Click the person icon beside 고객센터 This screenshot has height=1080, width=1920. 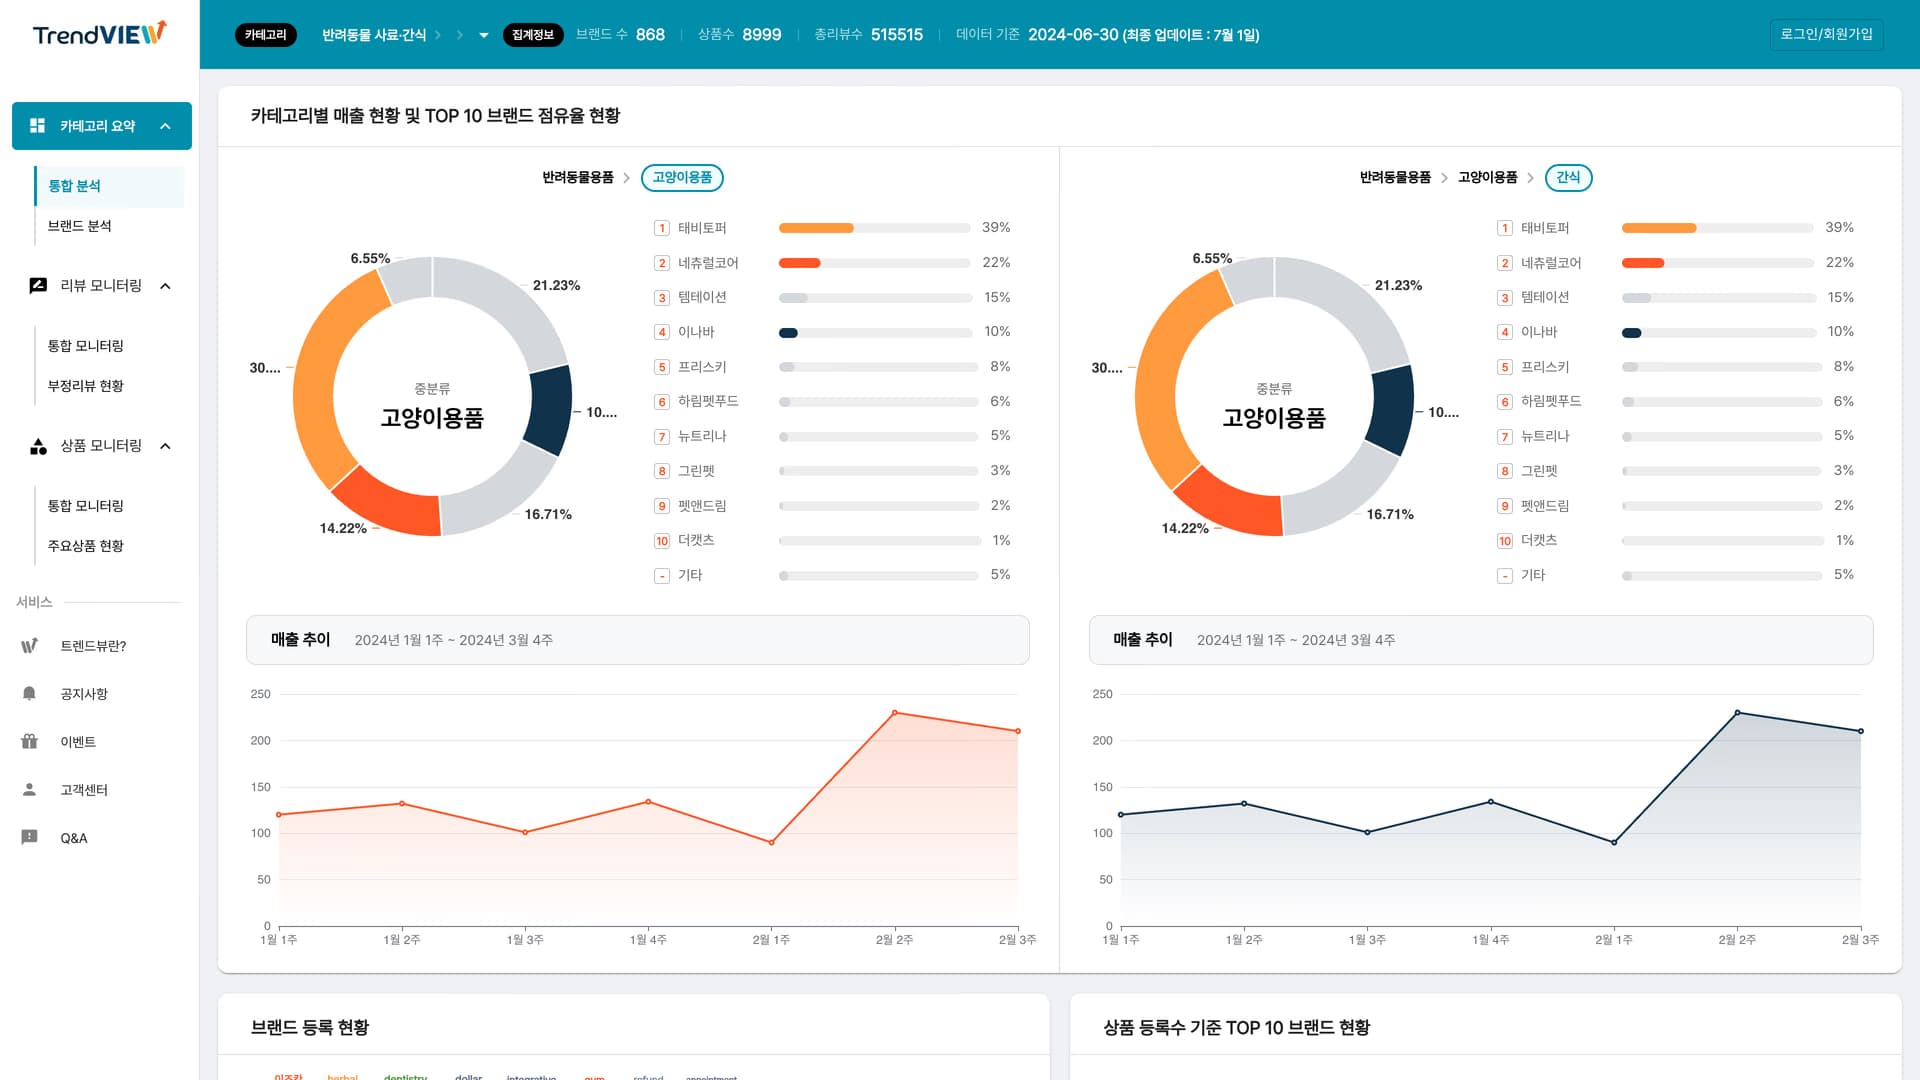[29, 790]
